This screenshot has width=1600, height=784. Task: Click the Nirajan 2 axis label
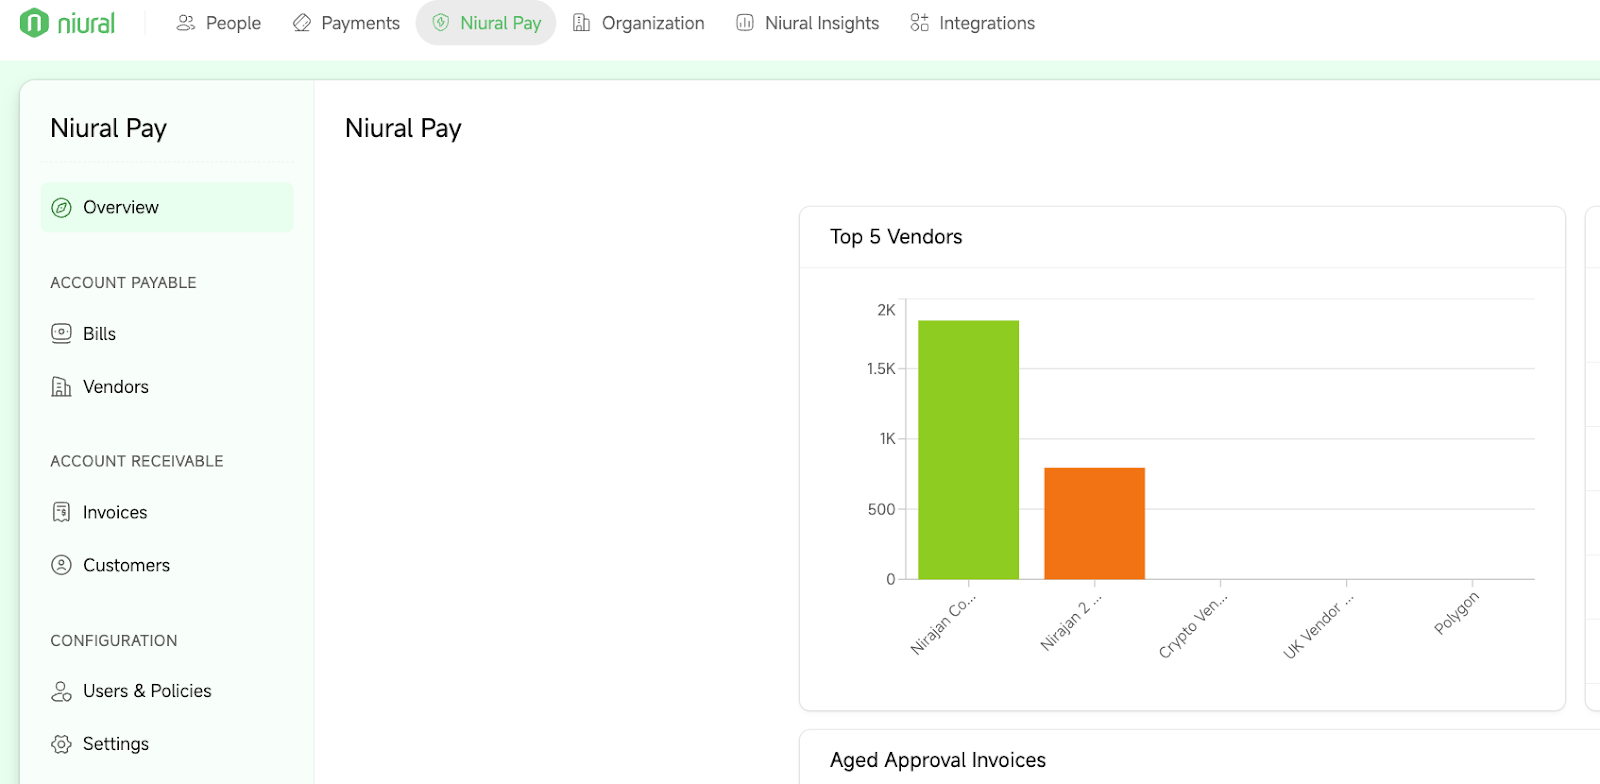click(1070, 624)
